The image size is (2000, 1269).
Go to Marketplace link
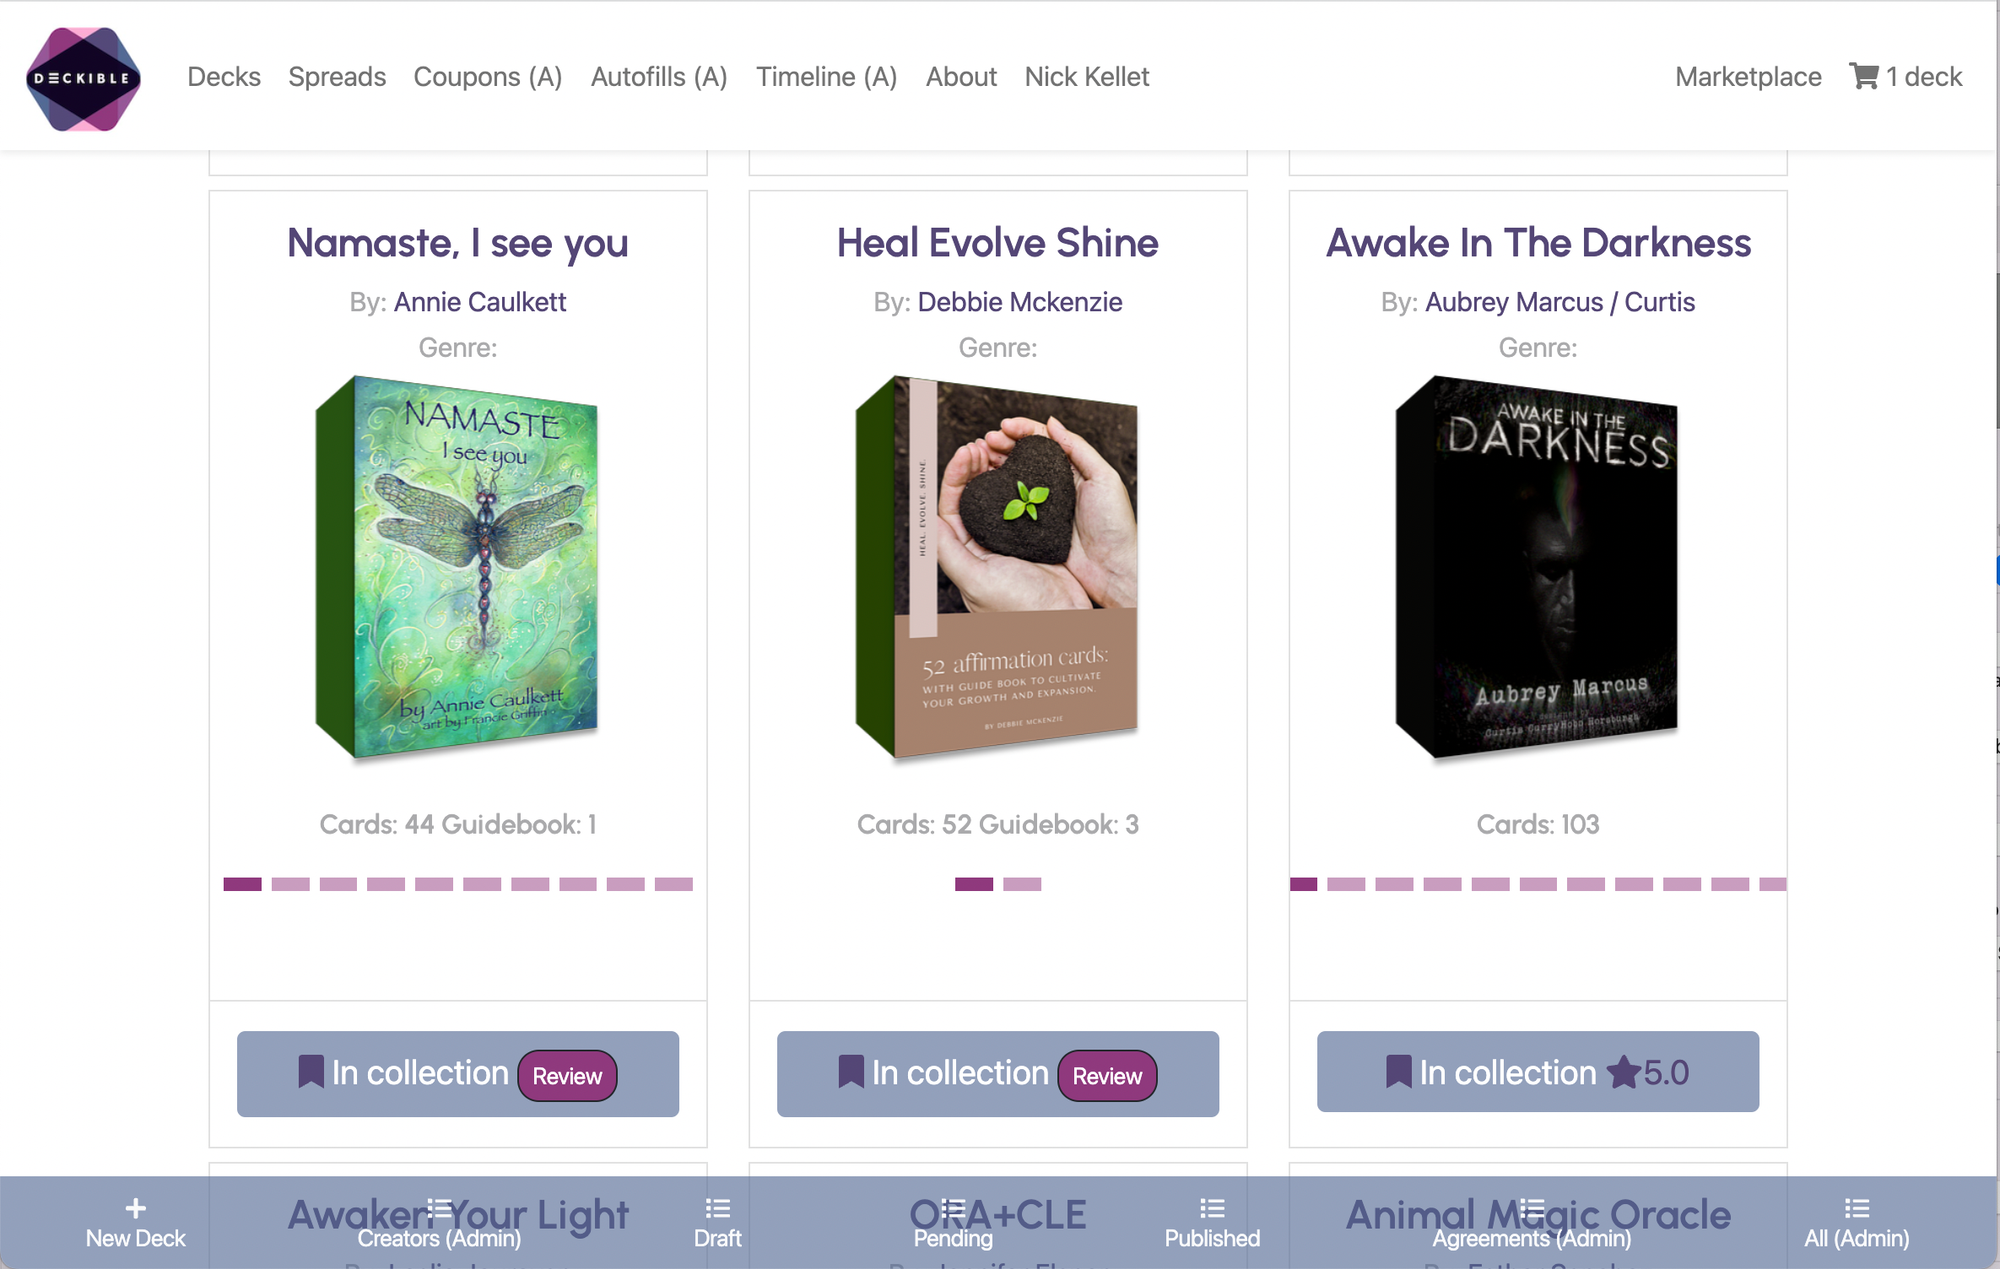click(1748, 77)
